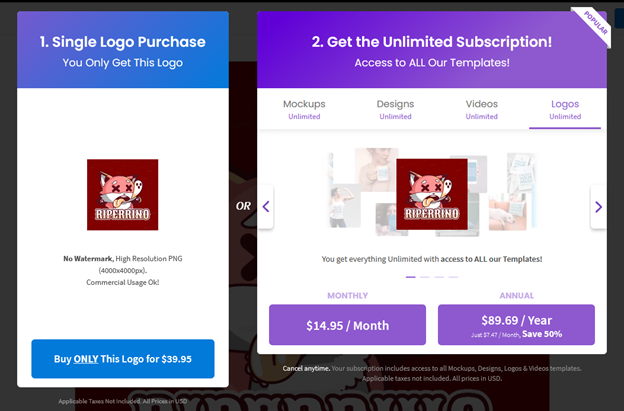Viewport: 624px width, 411px height.
Task: Choose the $14.95 / Month plan
Action: pos(348,325)
